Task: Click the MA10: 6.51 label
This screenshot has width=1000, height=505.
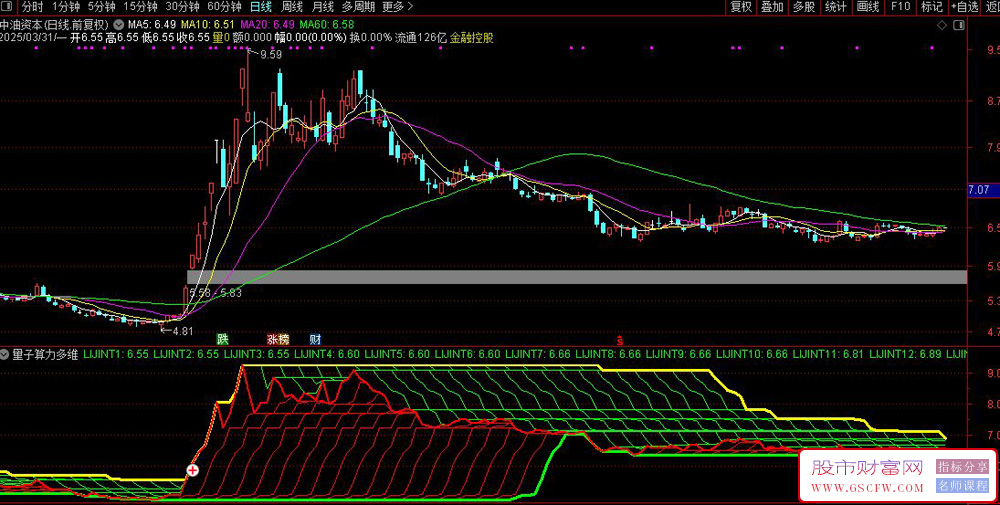Action: coord(208,24)
